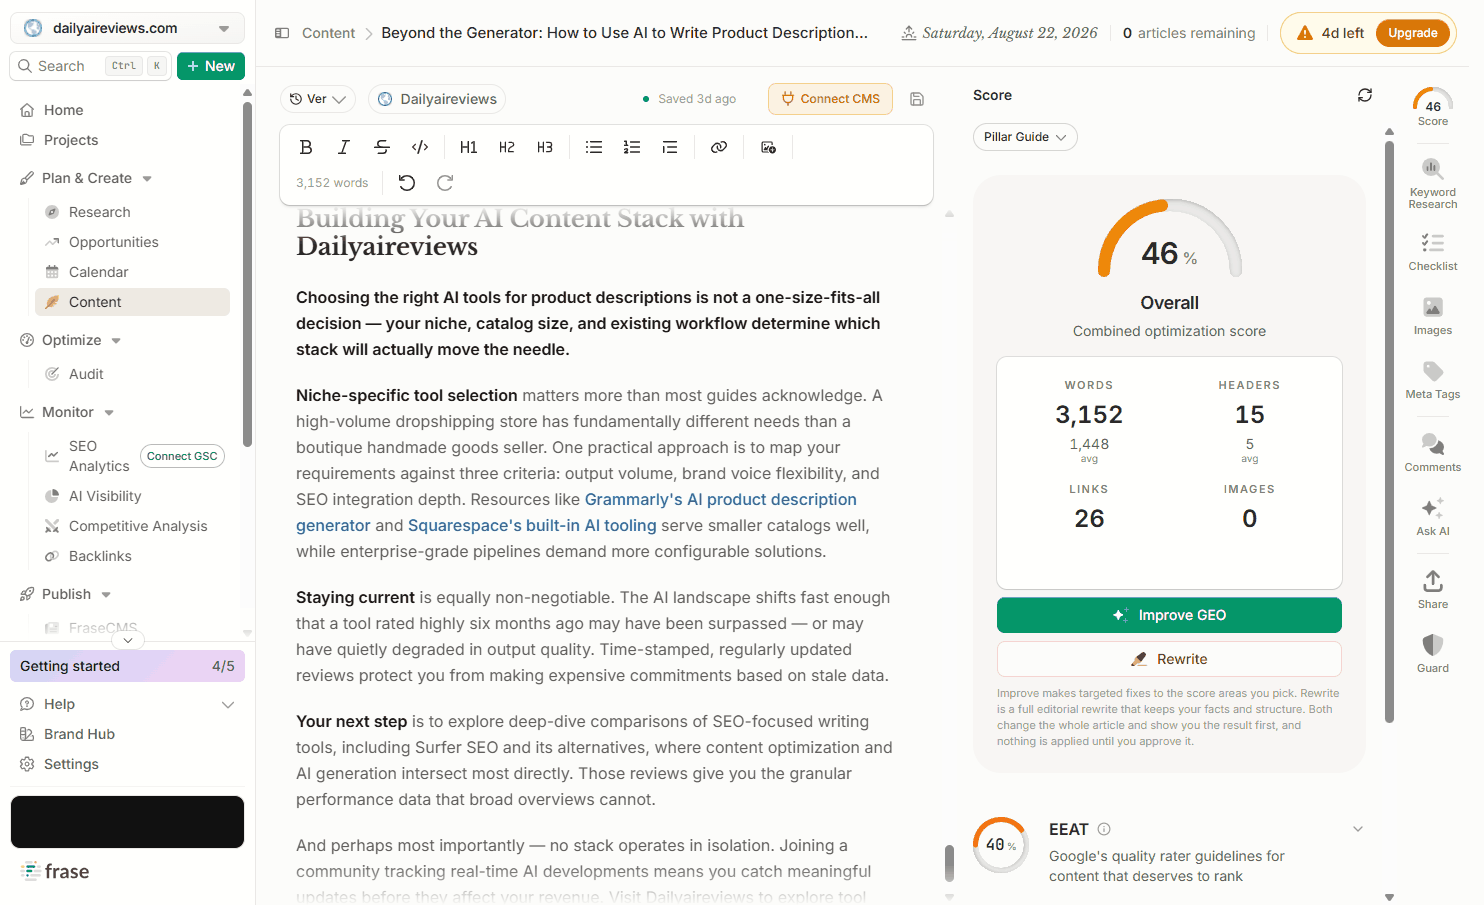Set Heading 2 style
This screenshot has width=1484, height=905.
(x=507, y=147)
